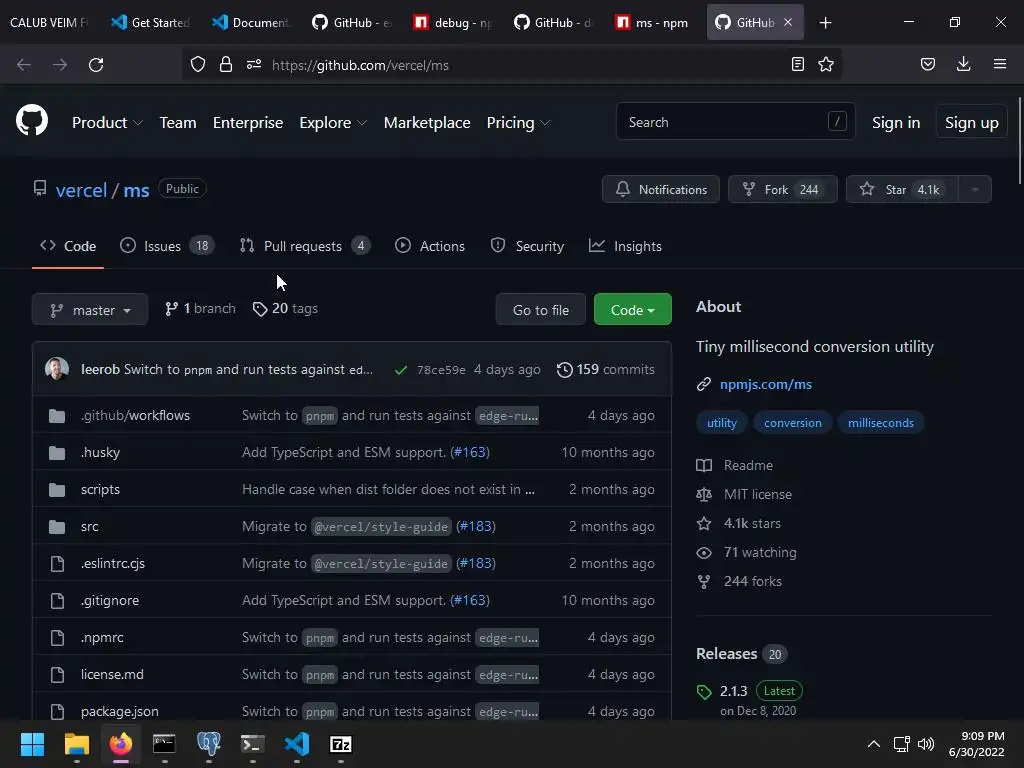This screenshot has width=1024, height=768.
Task: Expand the Explore navigation dropdown
Action: point(333,123)
